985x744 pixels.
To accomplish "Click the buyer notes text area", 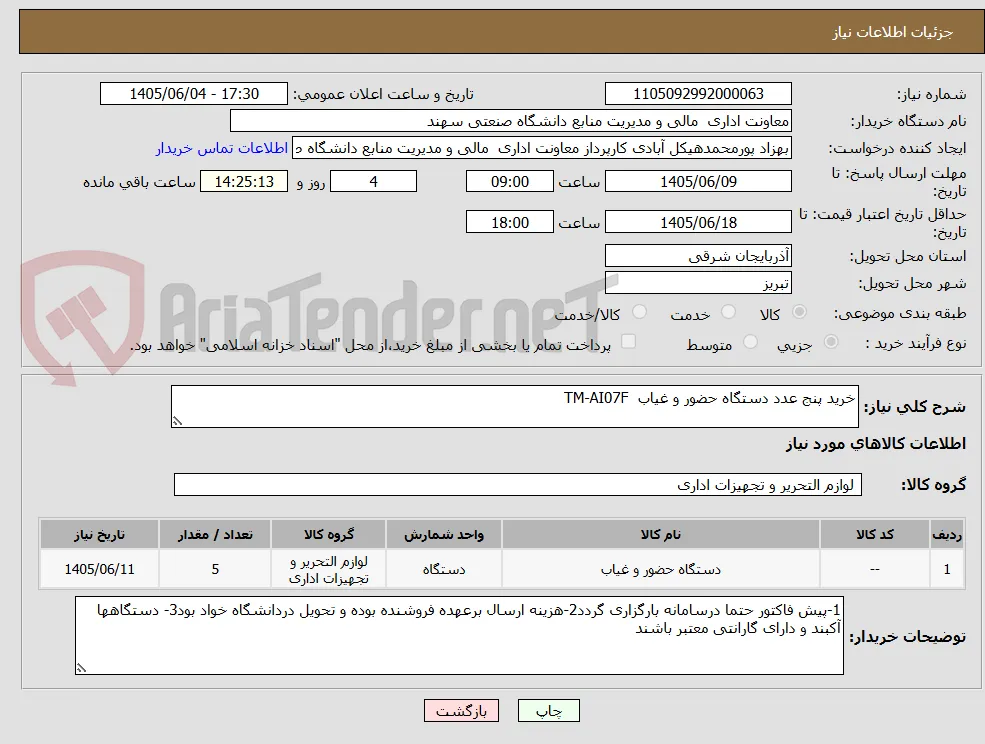I will coord(459,635).
